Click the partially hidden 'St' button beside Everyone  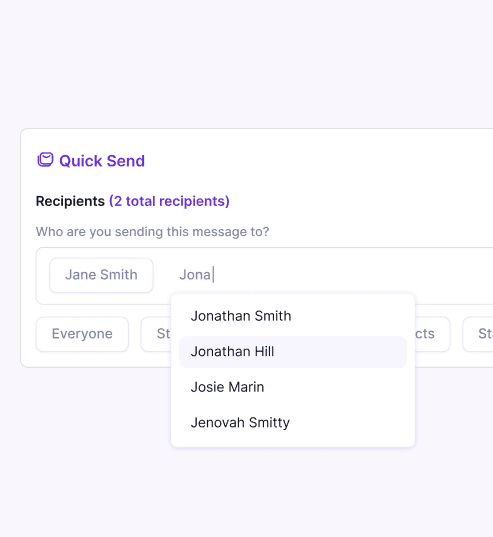click(x=156, y=334)
